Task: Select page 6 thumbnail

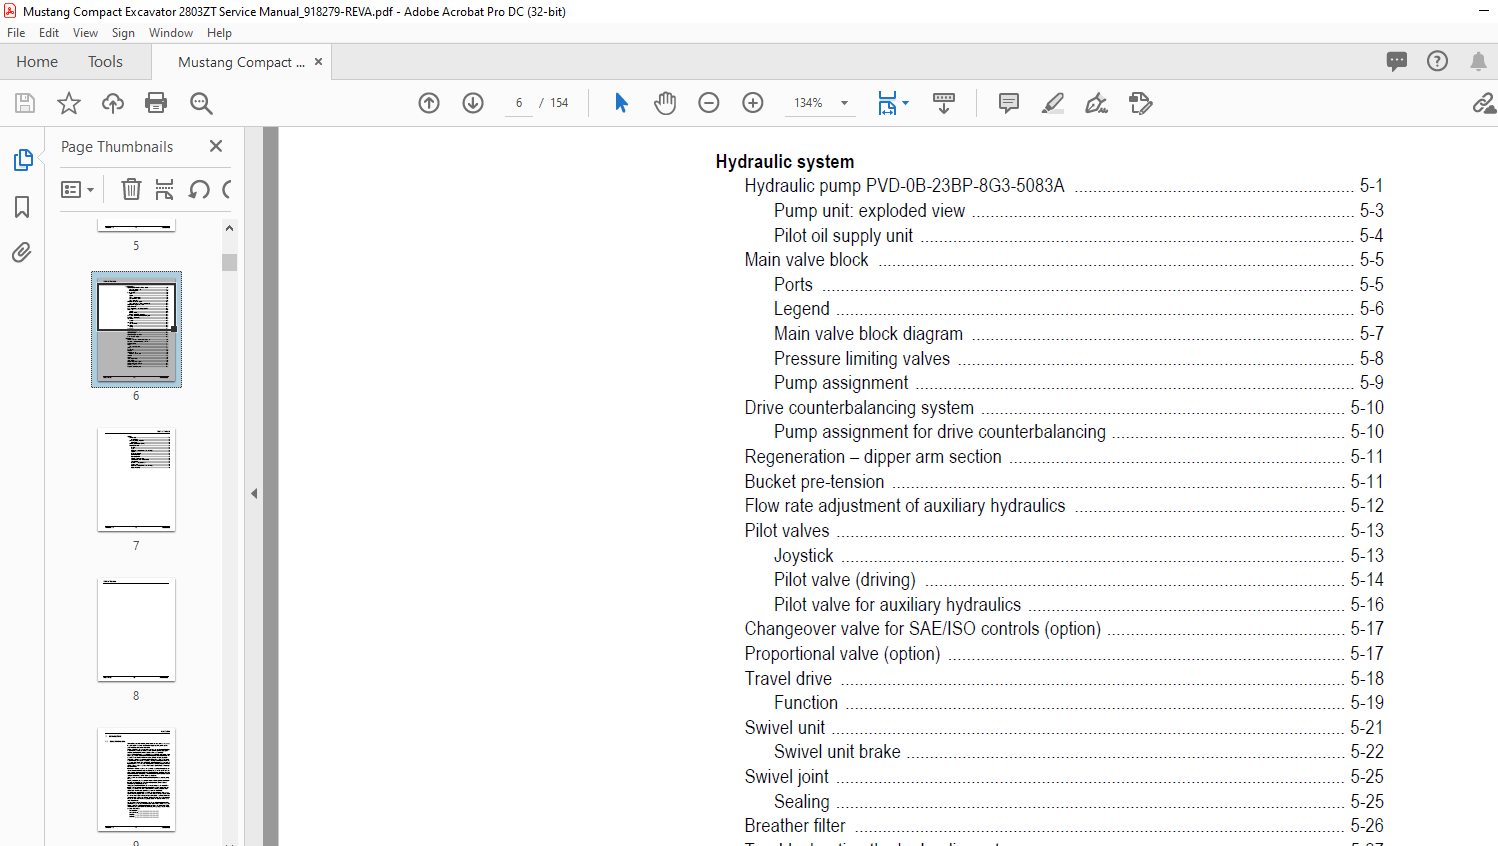Action: [136, 329]
